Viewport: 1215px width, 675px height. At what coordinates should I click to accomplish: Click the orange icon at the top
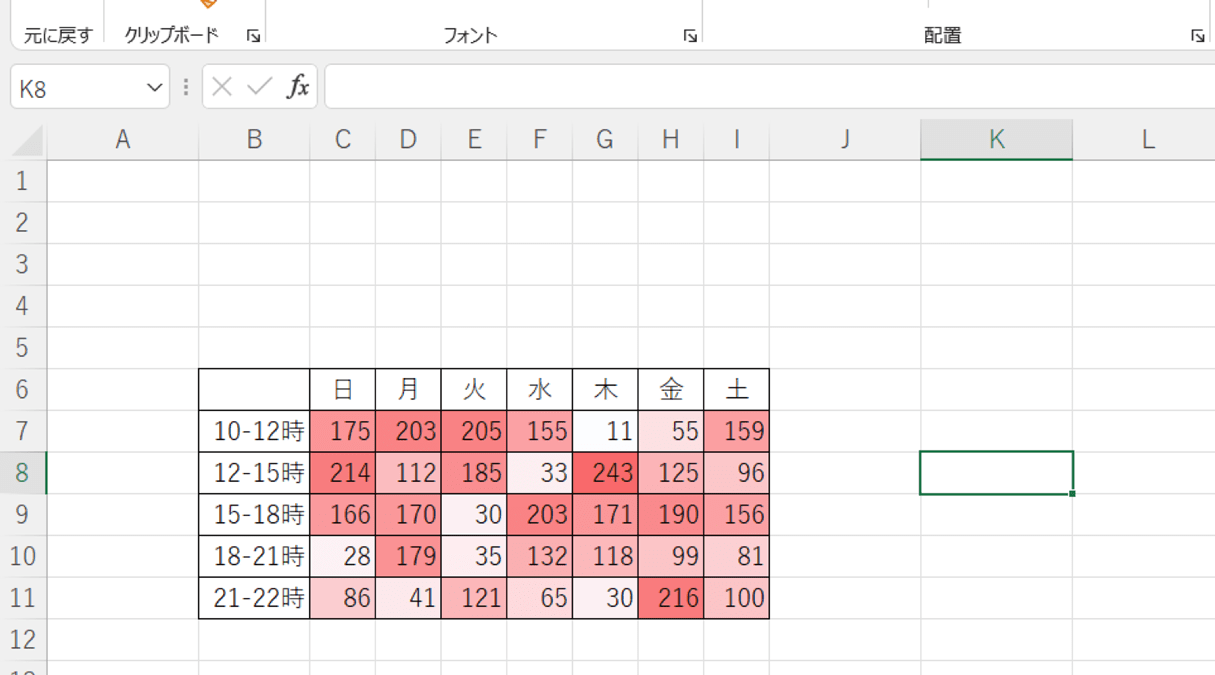tap(209, 5)
